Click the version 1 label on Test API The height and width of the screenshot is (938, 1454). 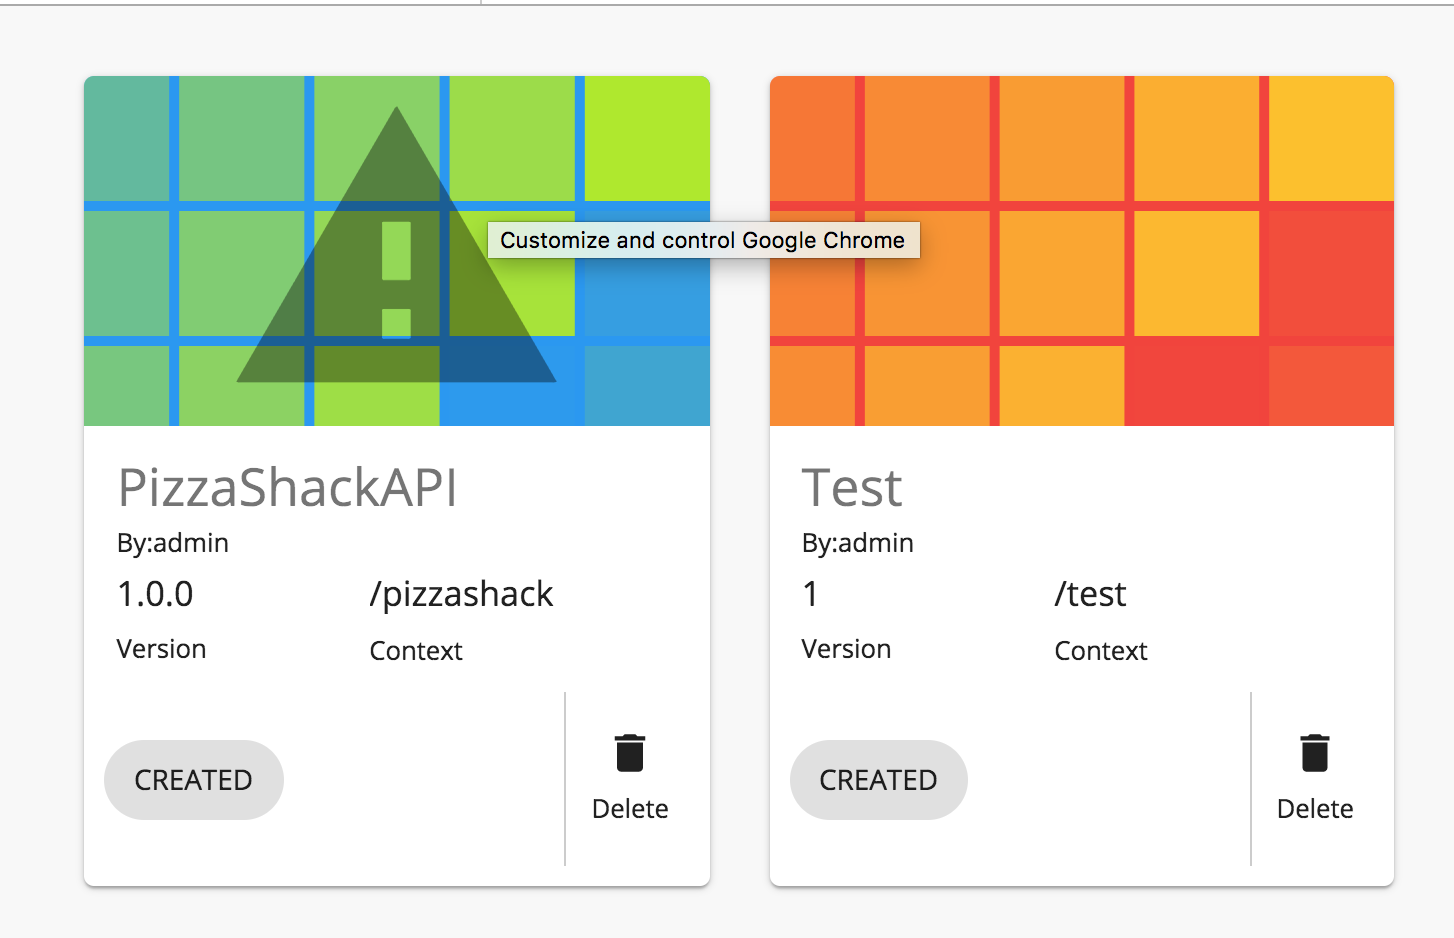(809, 594)
